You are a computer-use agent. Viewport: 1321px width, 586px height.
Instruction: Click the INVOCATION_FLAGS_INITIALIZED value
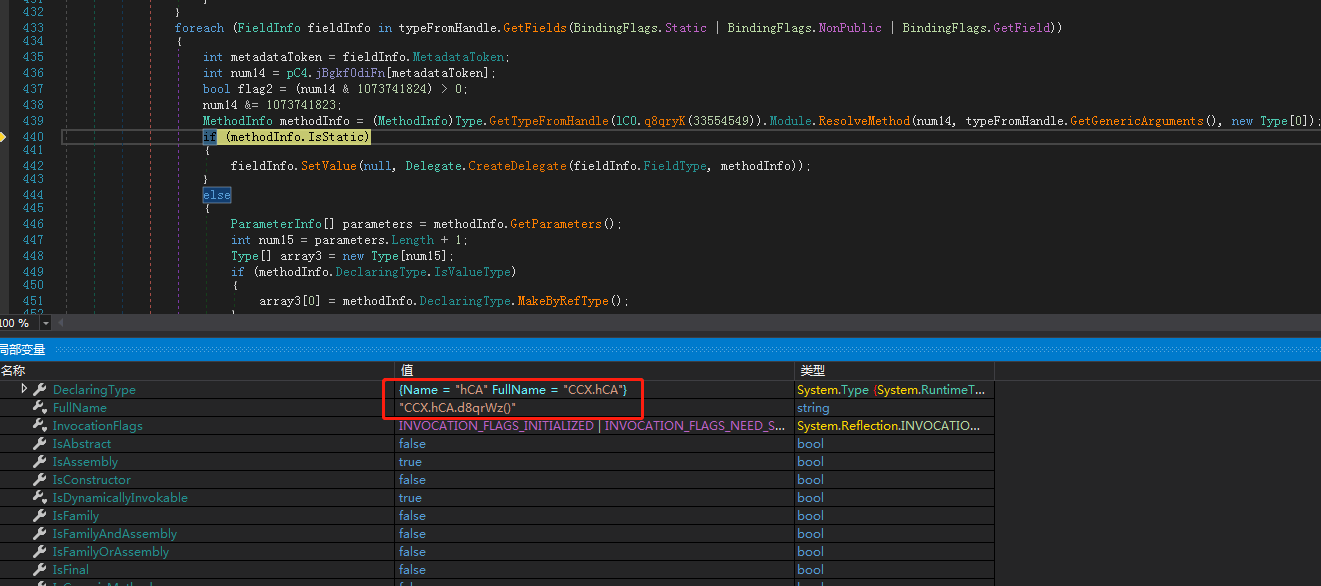(592, 425)
